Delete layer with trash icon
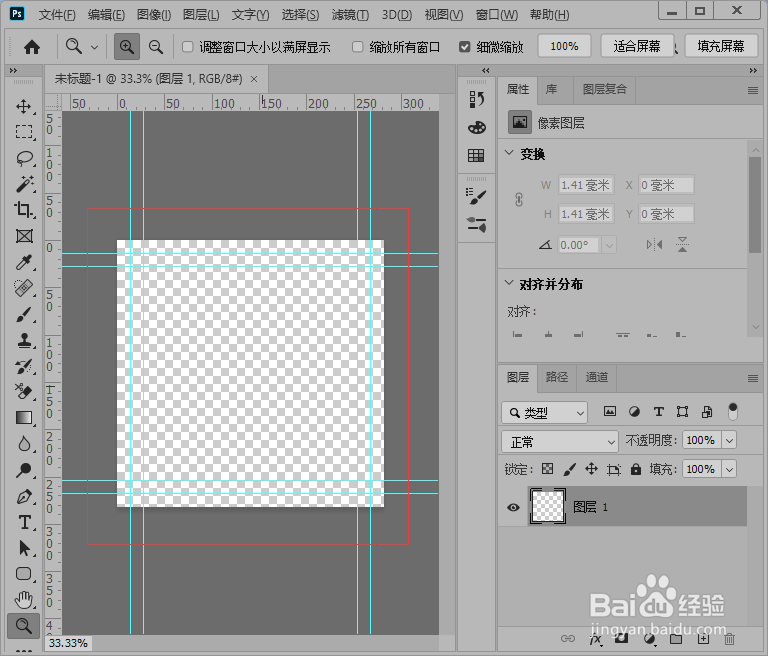The image size is (768, 656). (x=729, y=639)
